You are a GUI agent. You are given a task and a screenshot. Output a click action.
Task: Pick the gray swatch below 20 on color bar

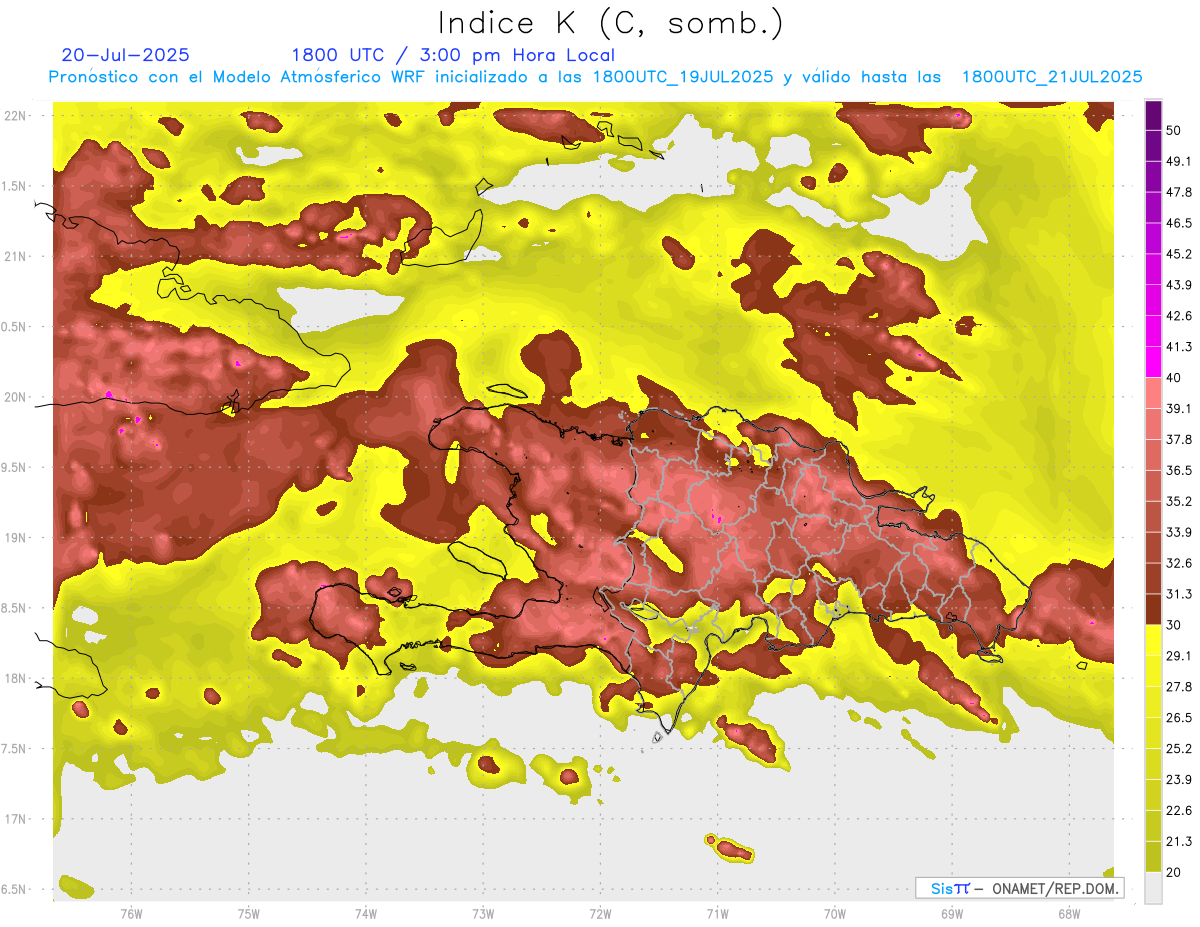tap(1153, 888)
